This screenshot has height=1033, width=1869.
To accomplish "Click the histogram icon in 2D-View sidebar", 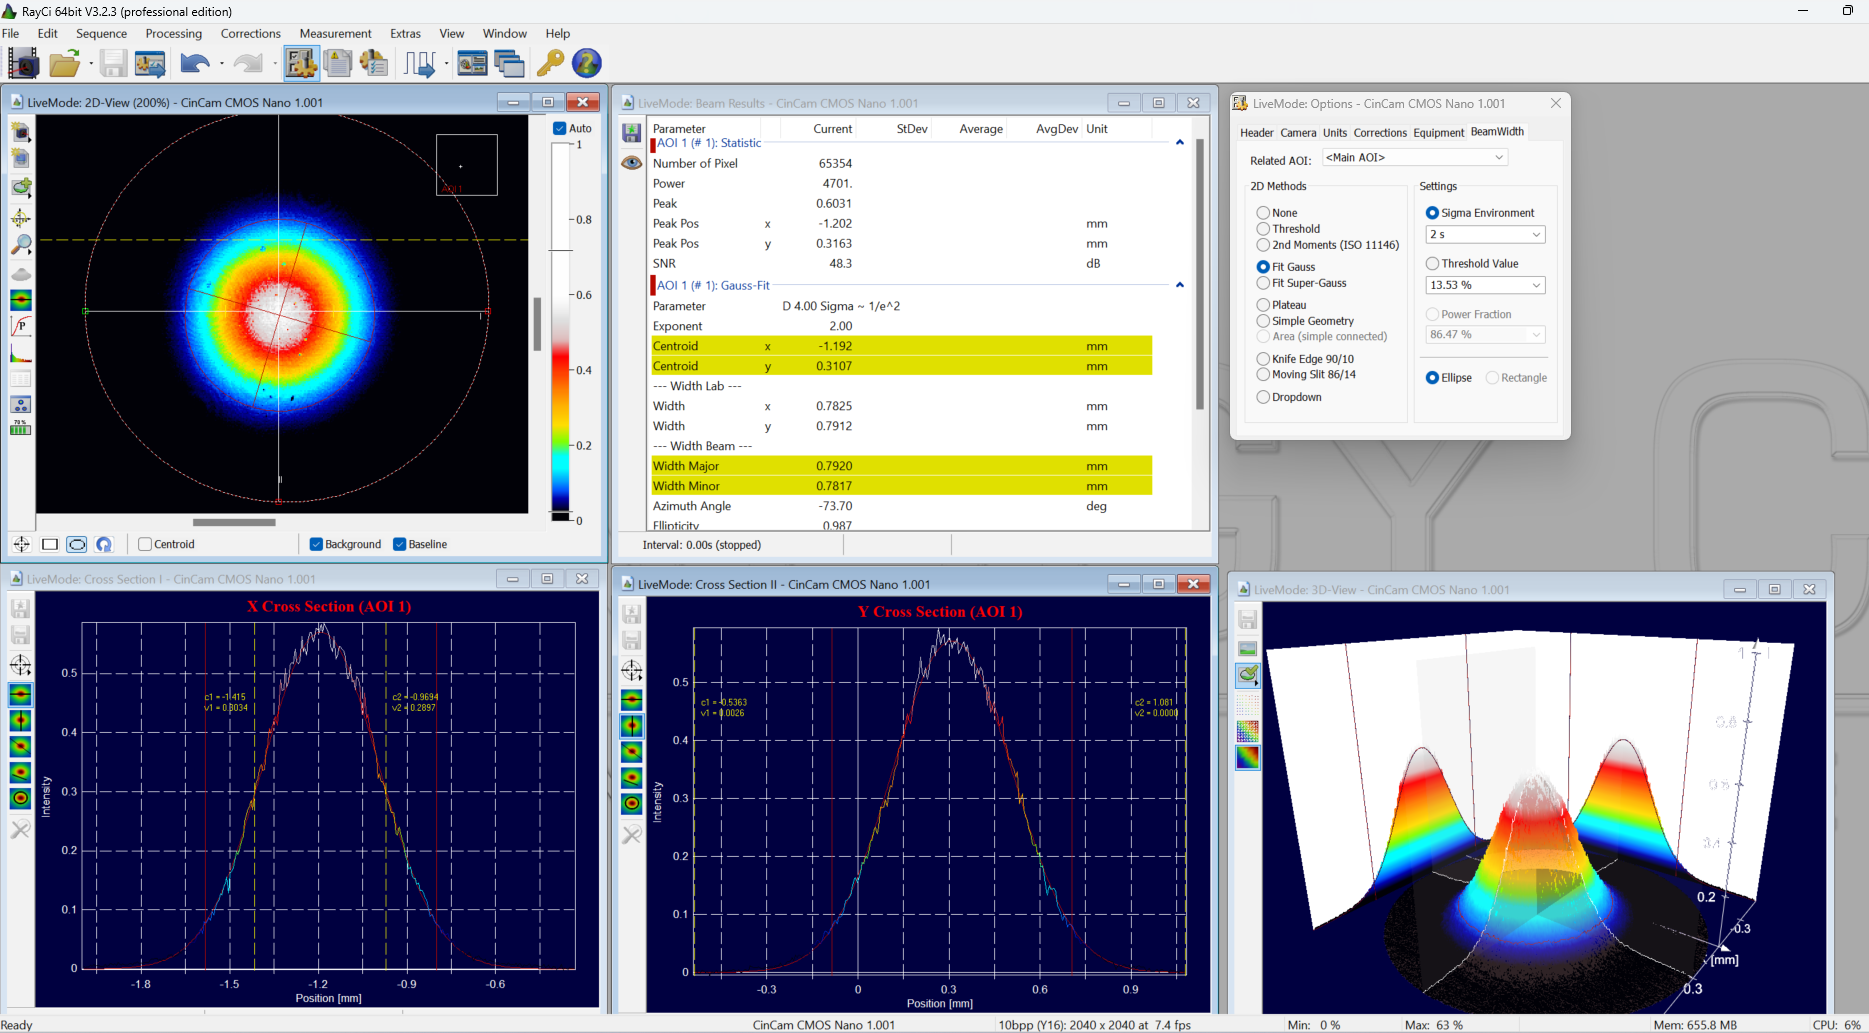I will pos(20,352).
